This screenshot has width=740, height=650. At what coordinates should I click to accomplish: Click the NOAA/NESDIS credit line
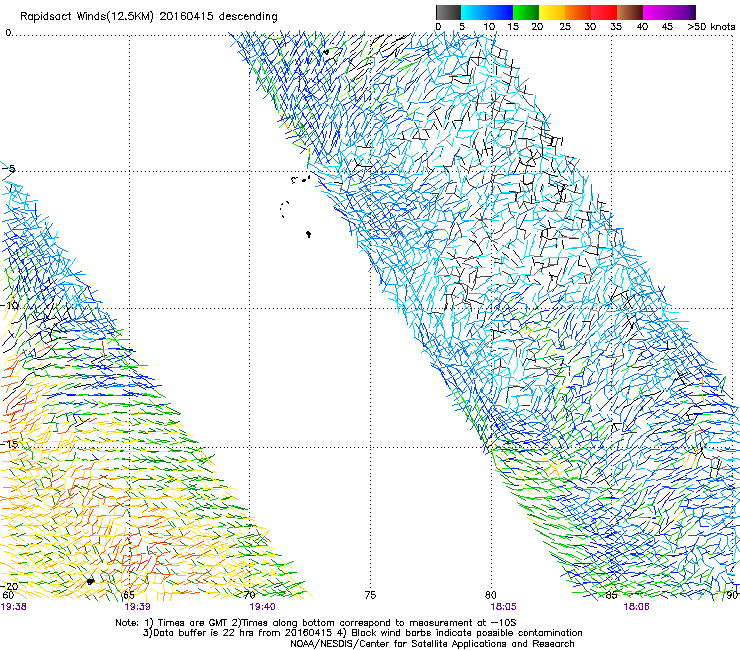(432, 644)
